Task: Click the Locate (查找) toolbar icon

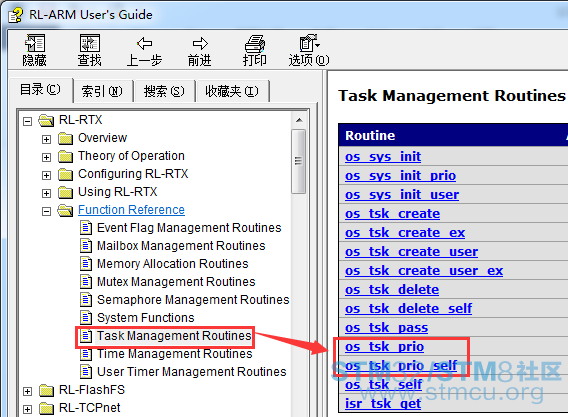Action: 89,43
